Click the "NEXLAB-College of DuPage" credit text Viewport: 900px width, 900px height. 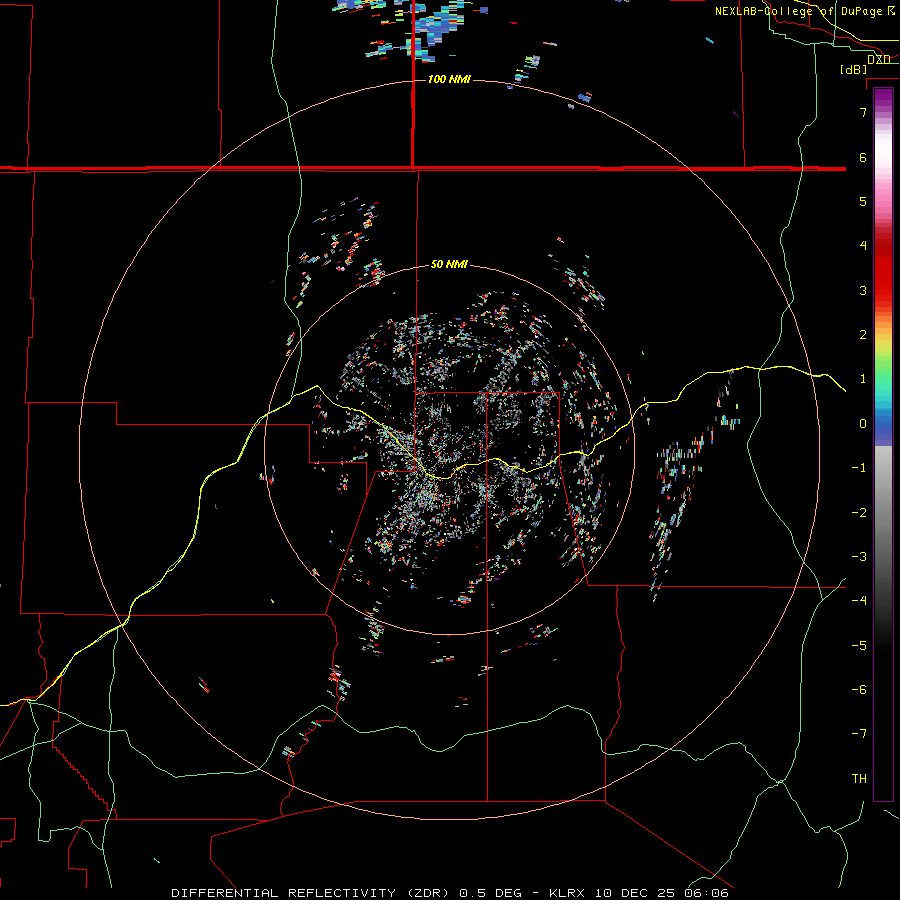pos(800,11)
